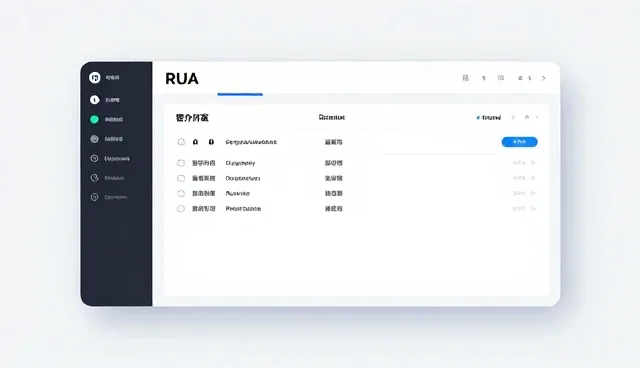Select the radio circle of the third list row
640x368 pixels.
pos(181,178)
